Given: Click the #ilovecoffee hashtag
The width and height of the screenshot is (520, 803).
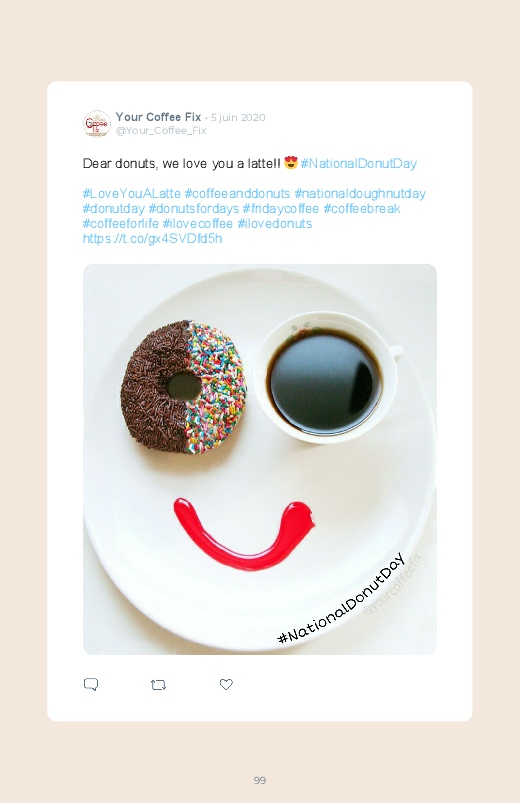Looking at the screenshot, I should coord(198,224).
